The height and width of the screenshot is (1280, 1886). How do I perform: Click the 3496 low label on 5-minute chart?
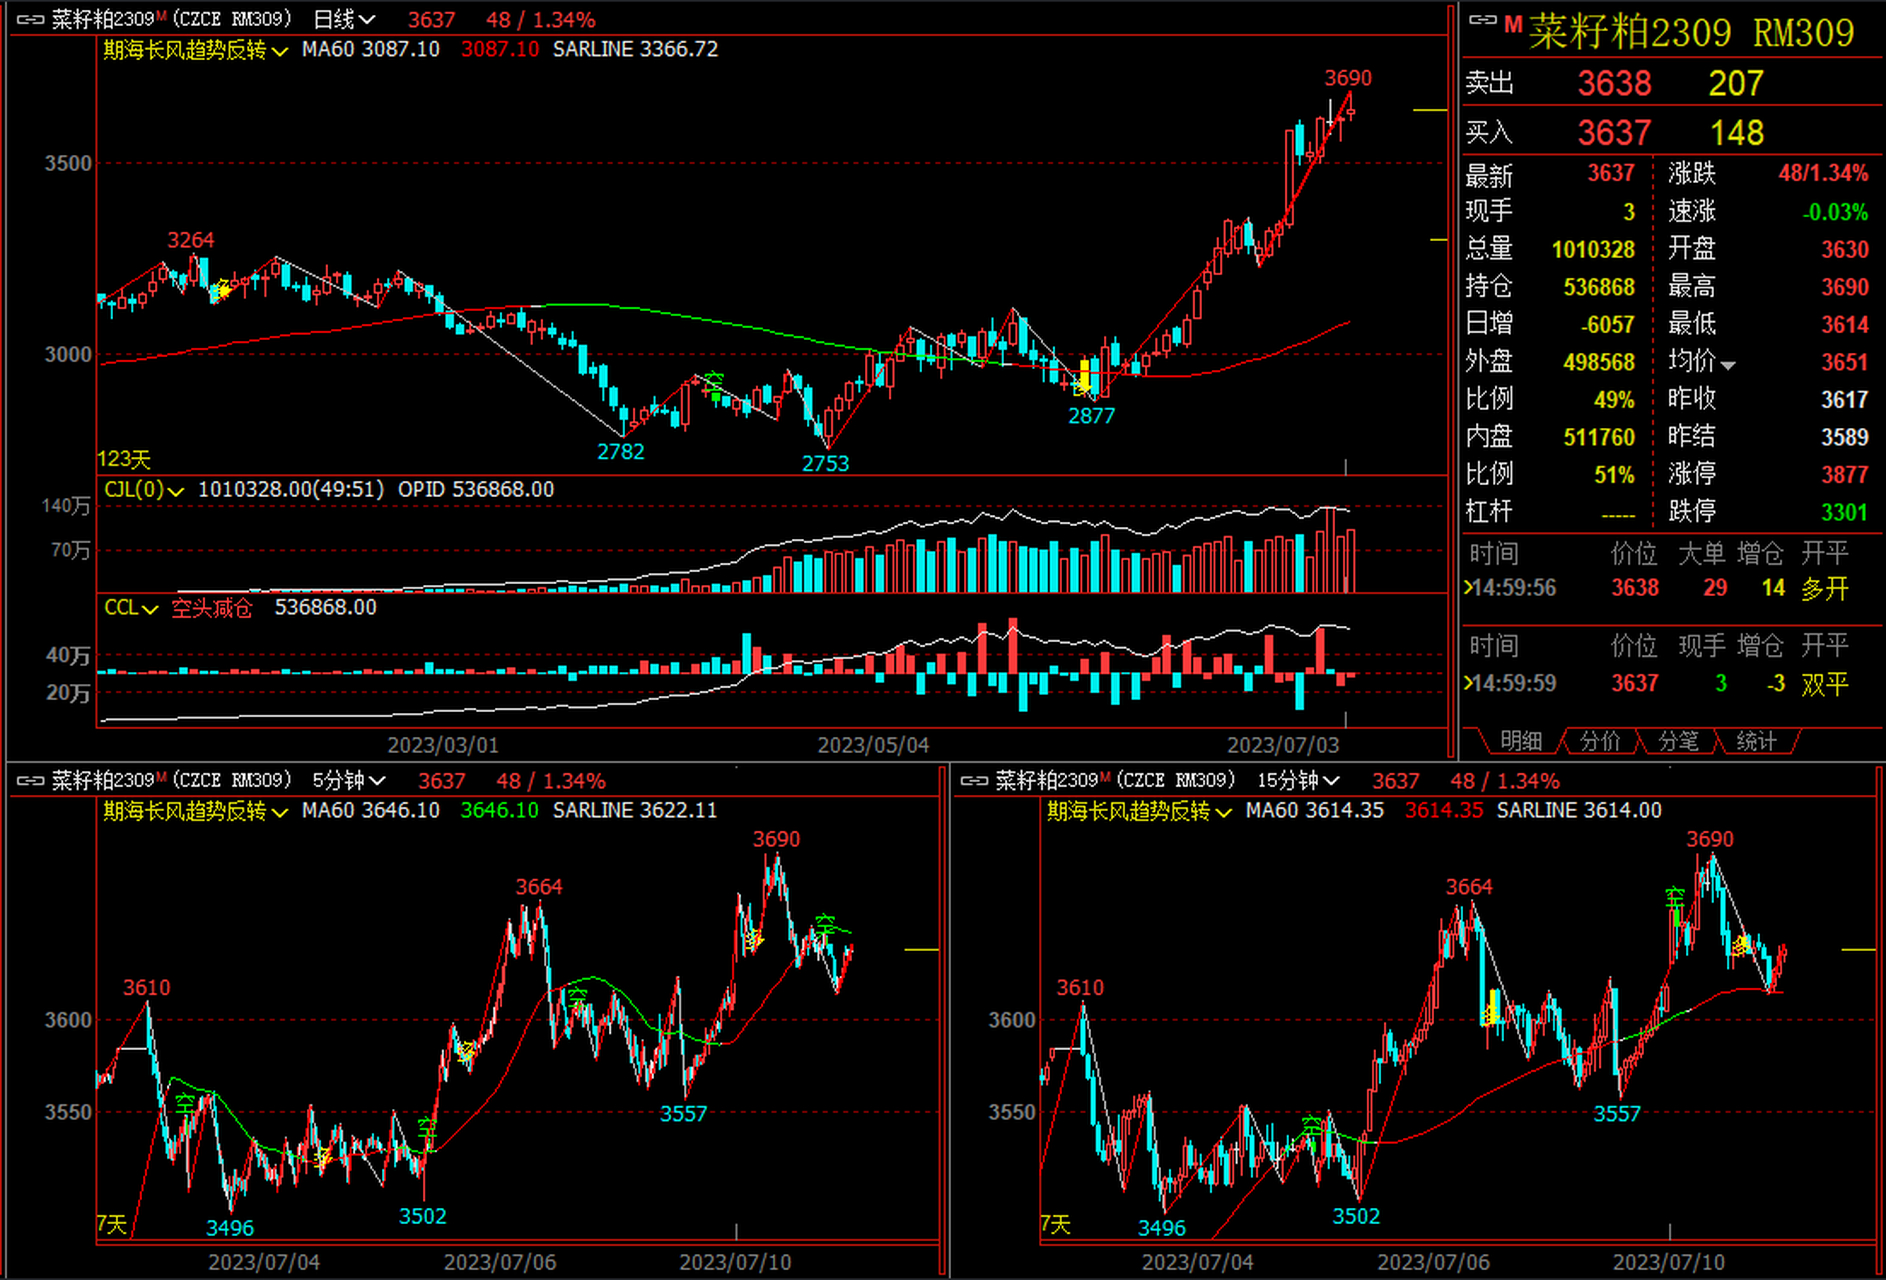pyautogui.click(x=230, y=1228)
